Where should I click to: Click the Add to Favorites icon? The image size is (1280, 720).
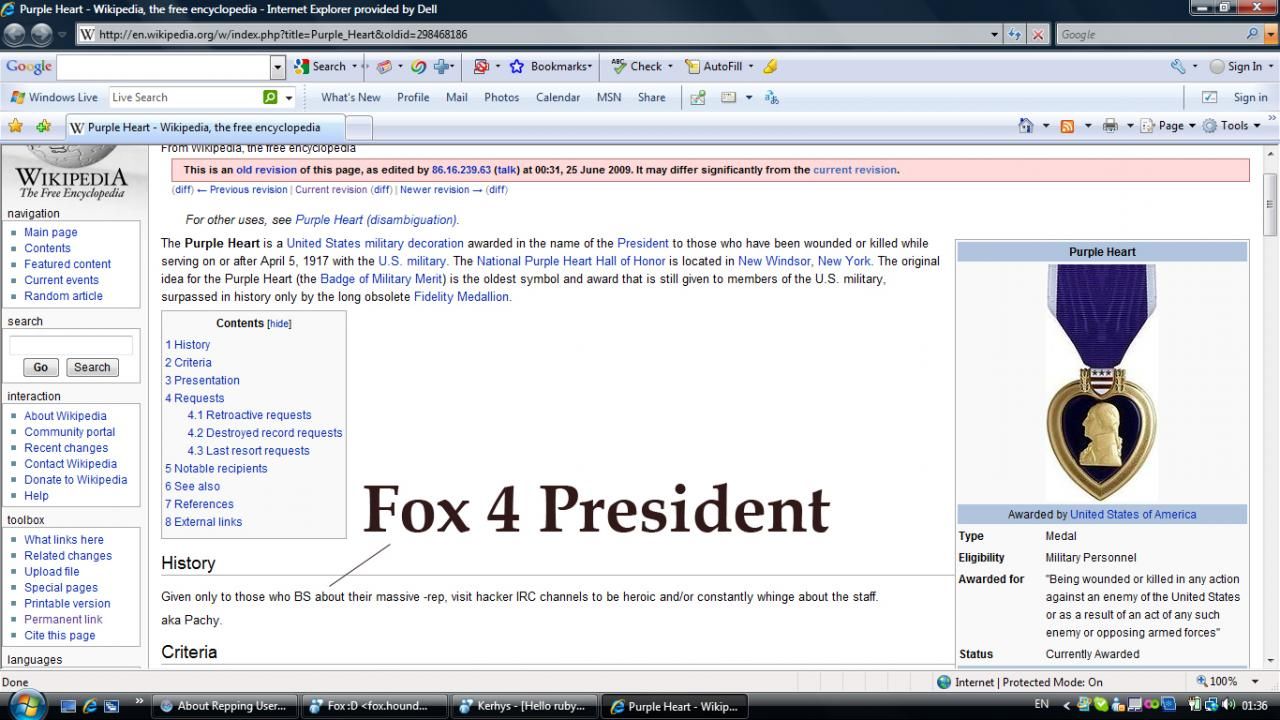(44, 126)
